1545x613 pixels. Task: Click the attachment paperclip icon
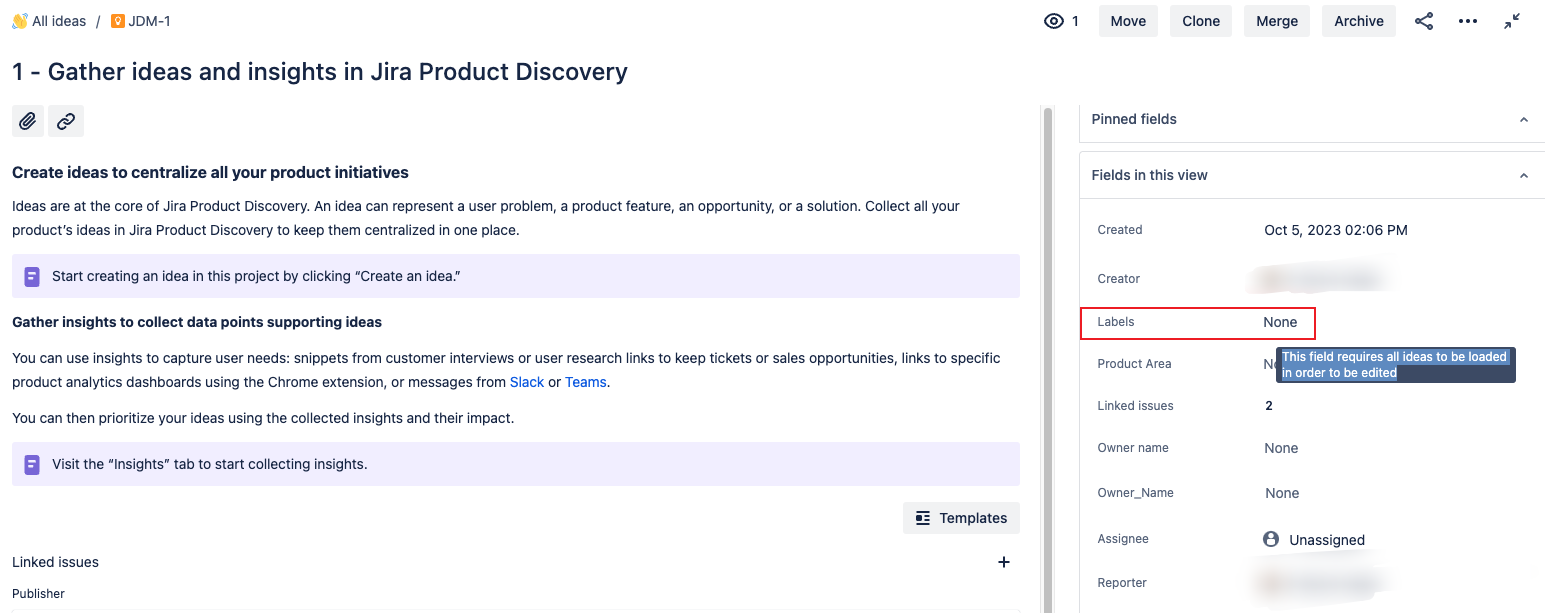pos(28,121)
